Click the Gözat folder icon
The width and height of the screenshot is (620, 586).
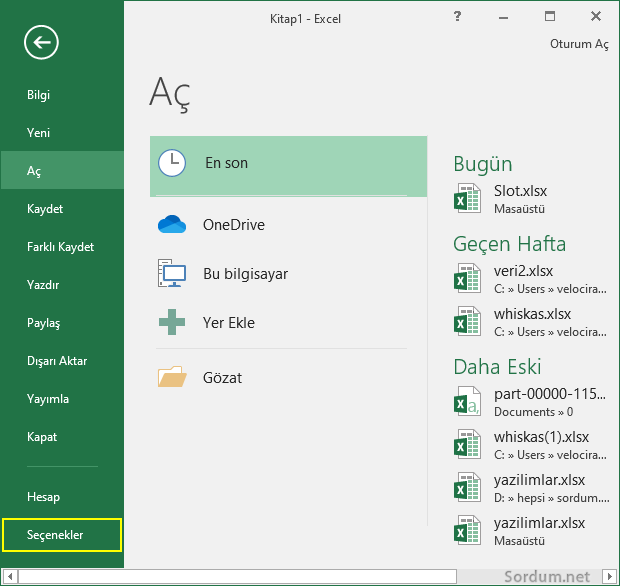(172, 376)
